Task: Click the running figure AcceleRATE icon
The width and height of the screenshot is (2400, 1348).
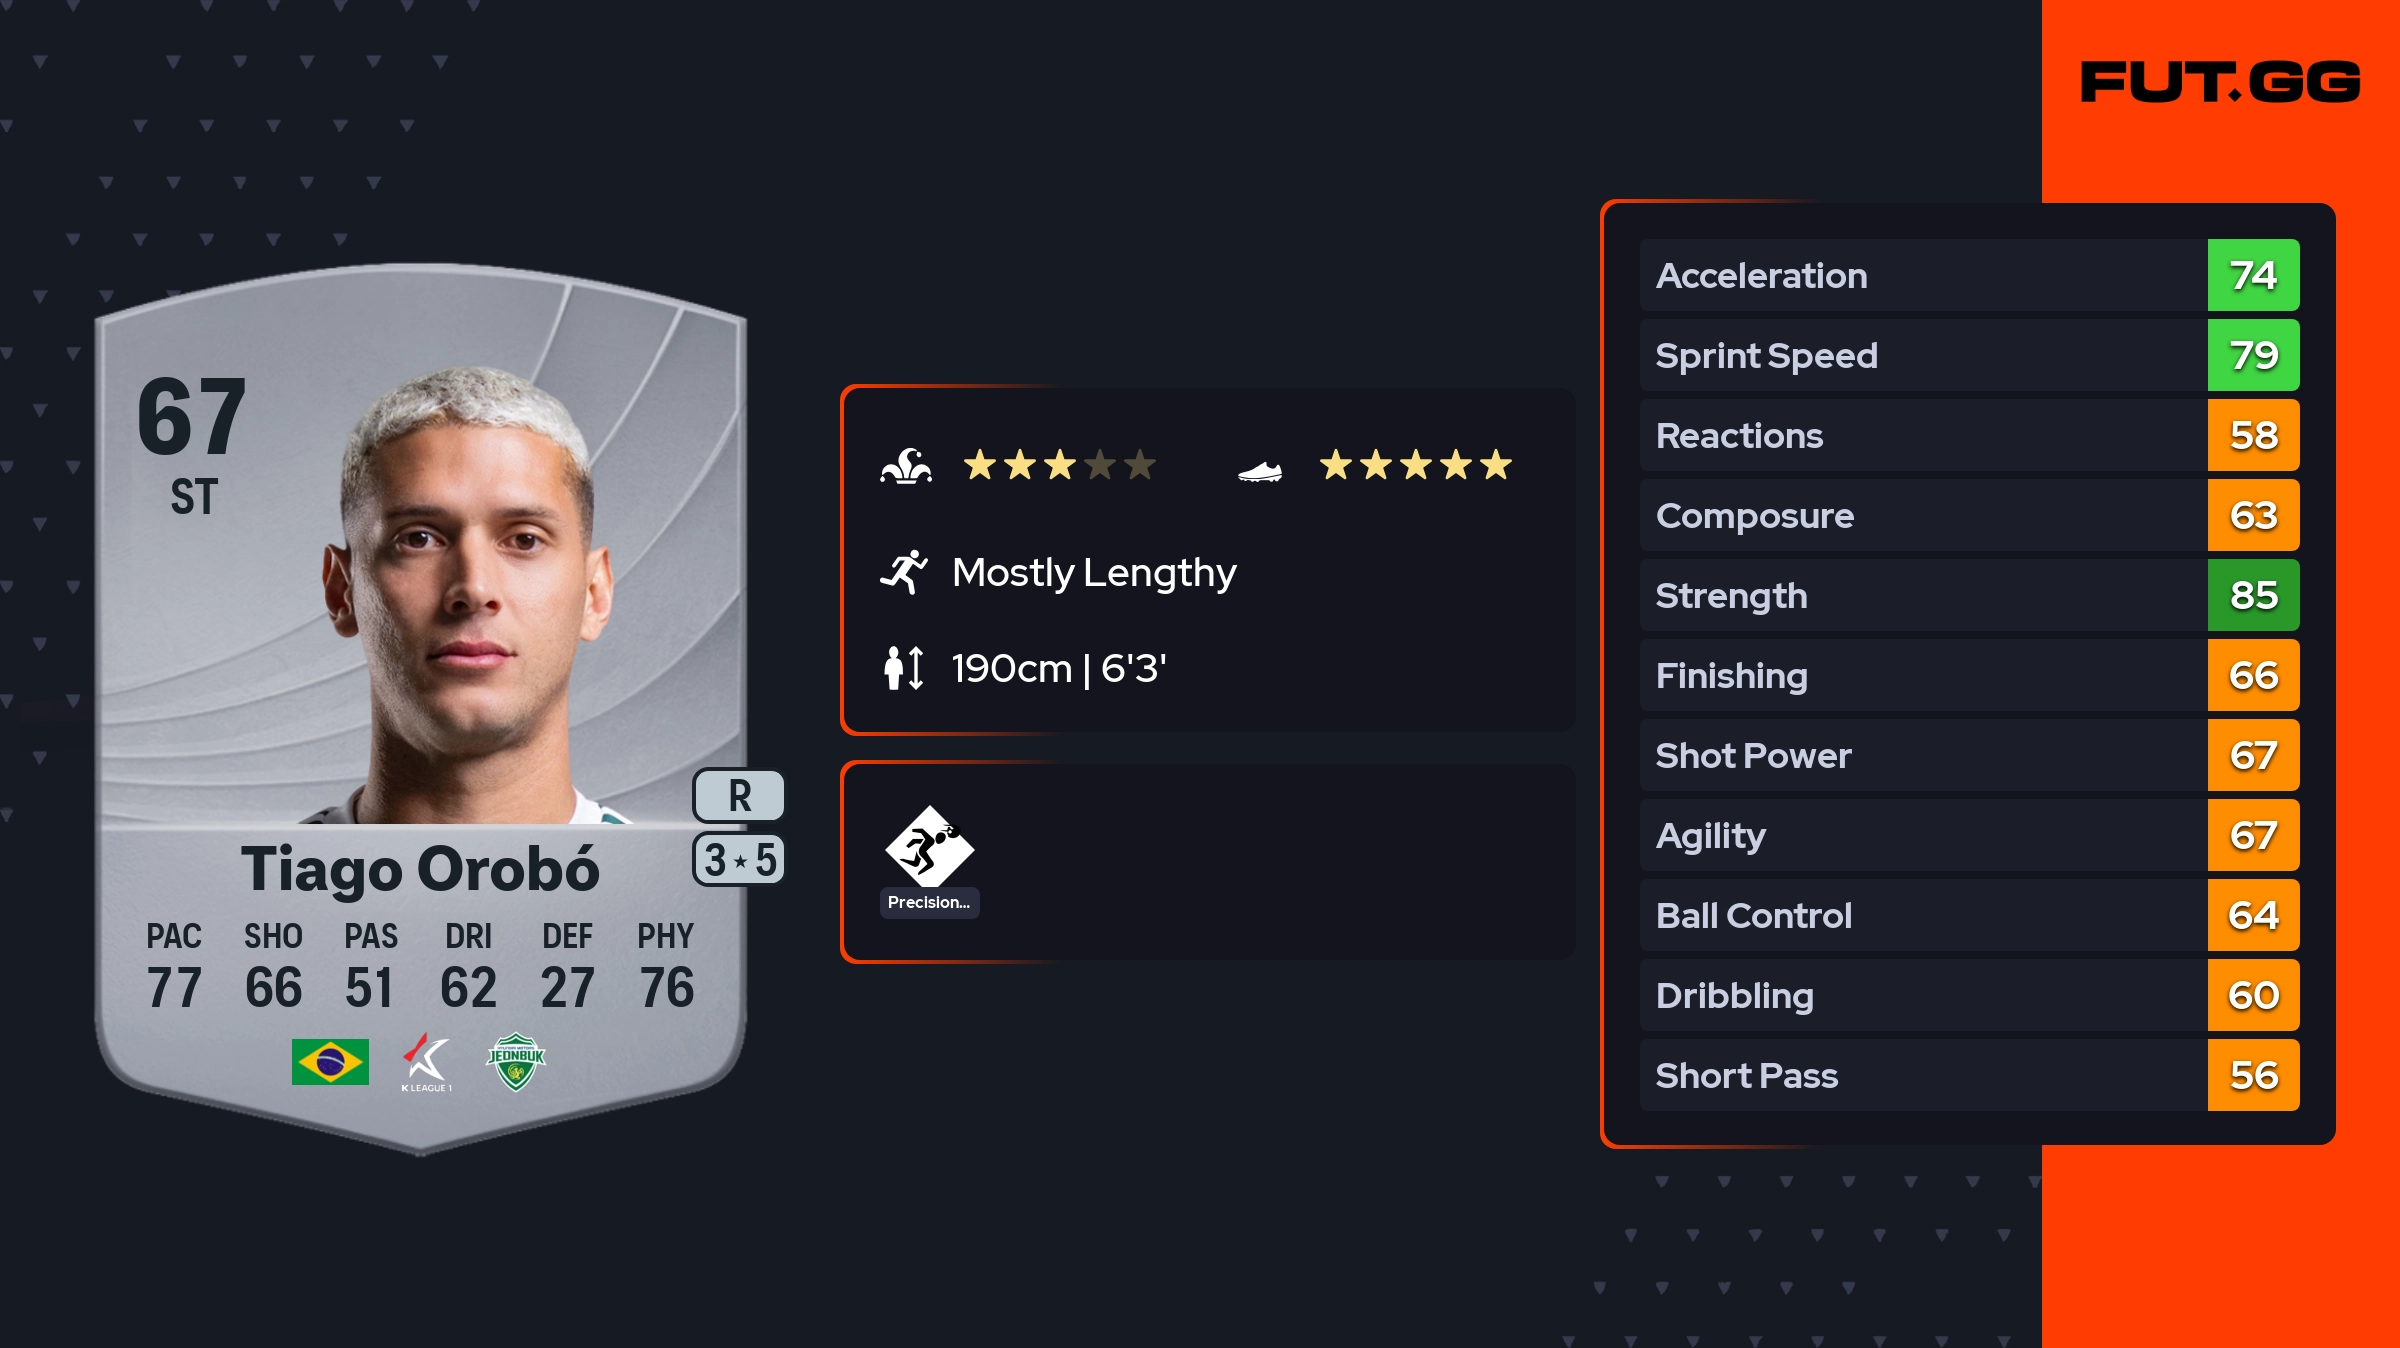Action: click(904, 572)
